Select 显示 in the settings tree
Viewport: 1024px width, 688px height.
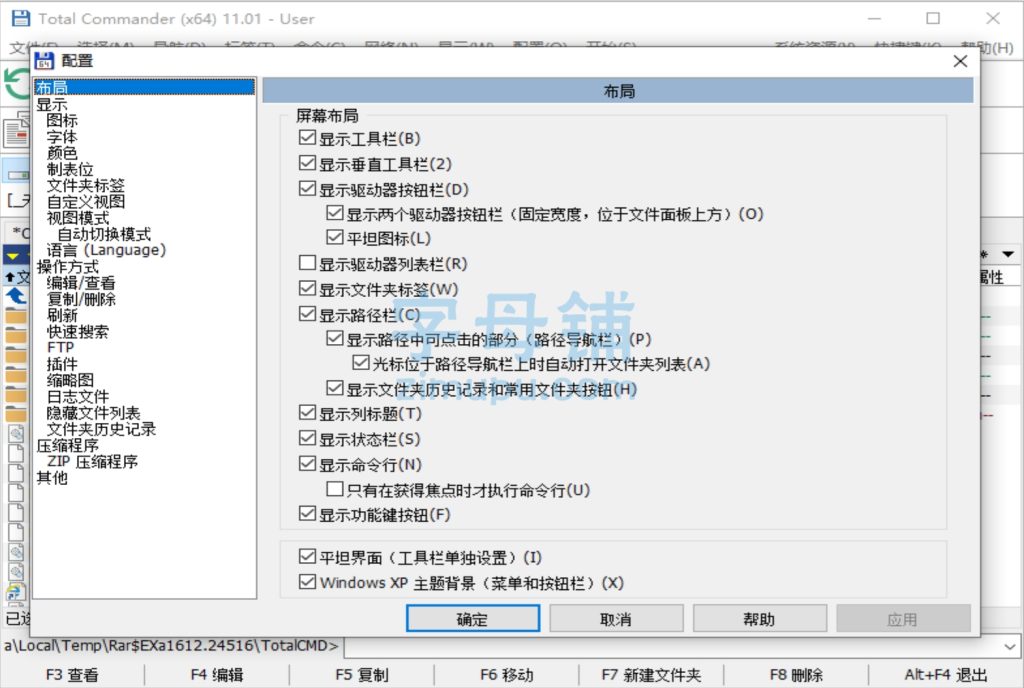coord(52,104)
